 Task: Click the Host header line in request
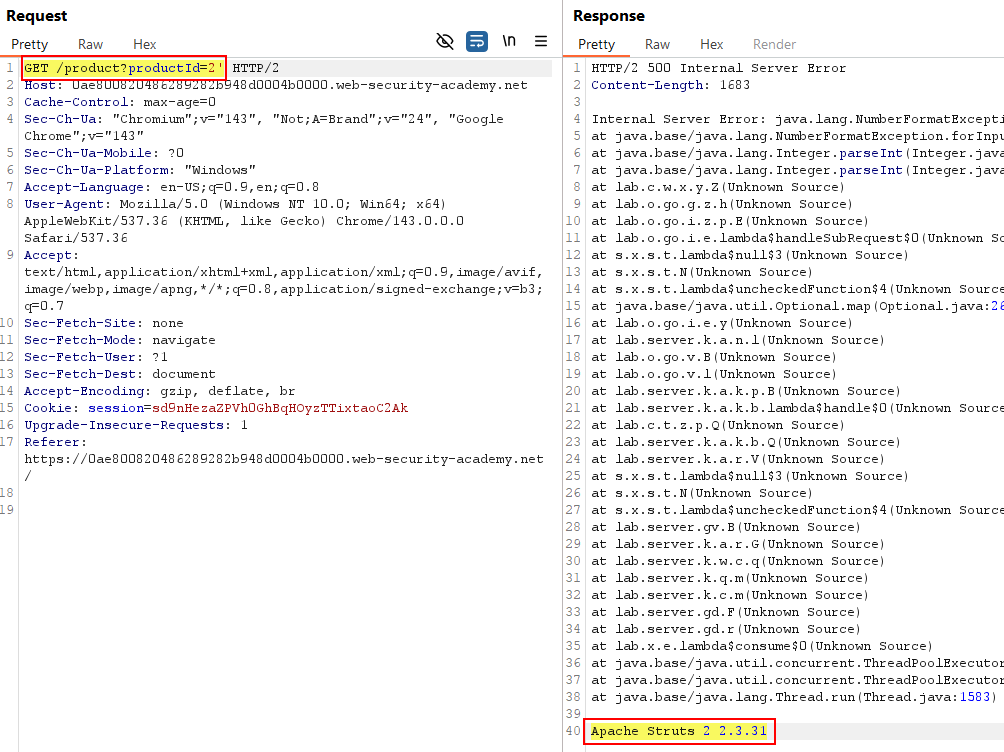(275, 85)
